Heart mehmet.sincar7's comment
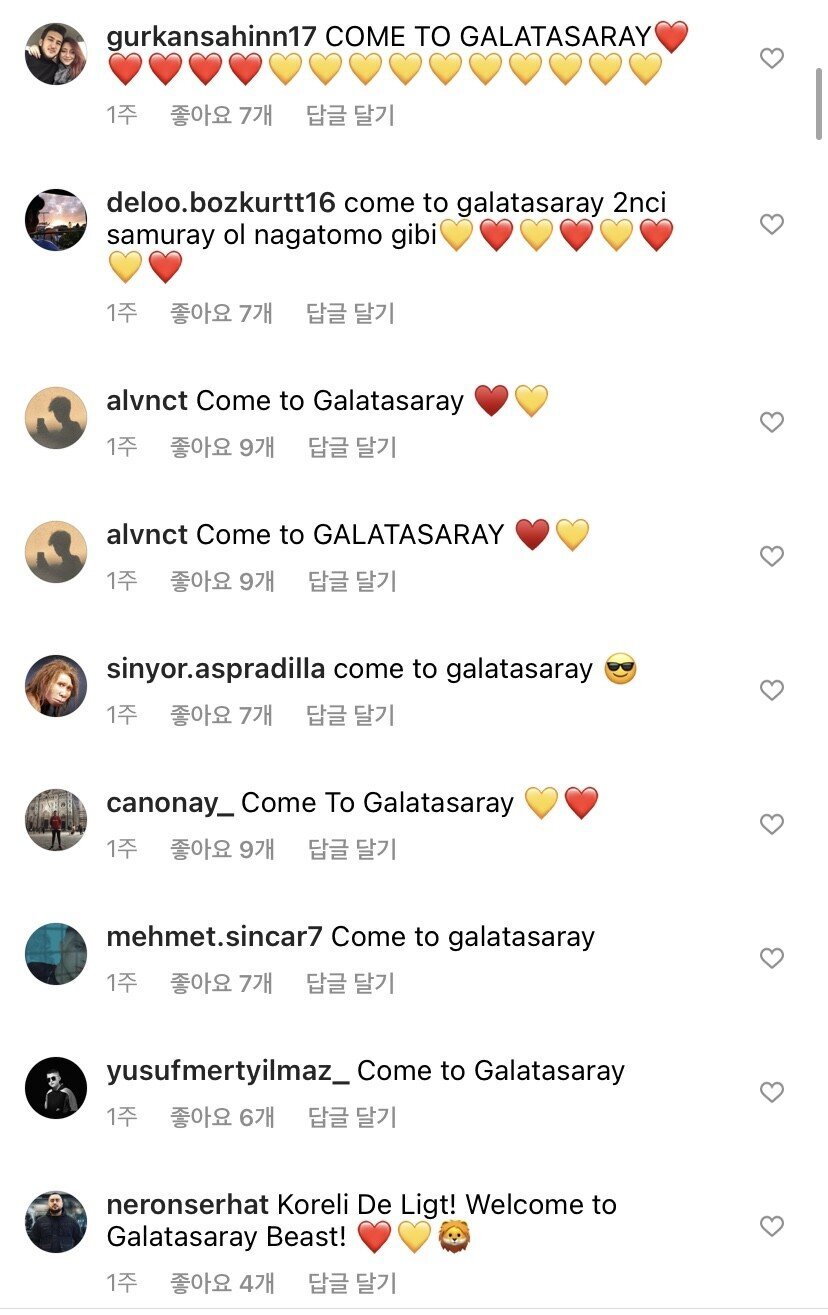This screenshot has height=1315, width=828. pyautogui.click(x=772, y=958)
